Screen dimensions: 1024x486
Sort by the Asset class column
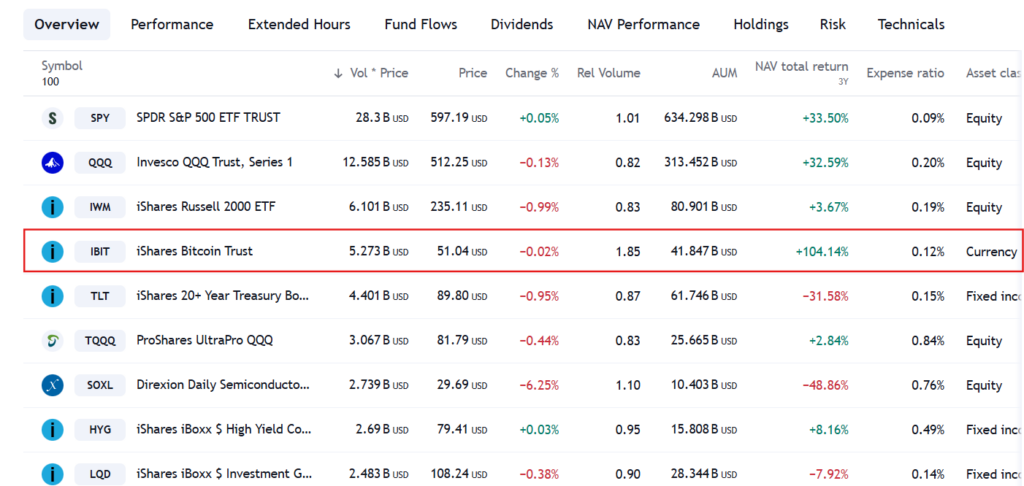993,73
